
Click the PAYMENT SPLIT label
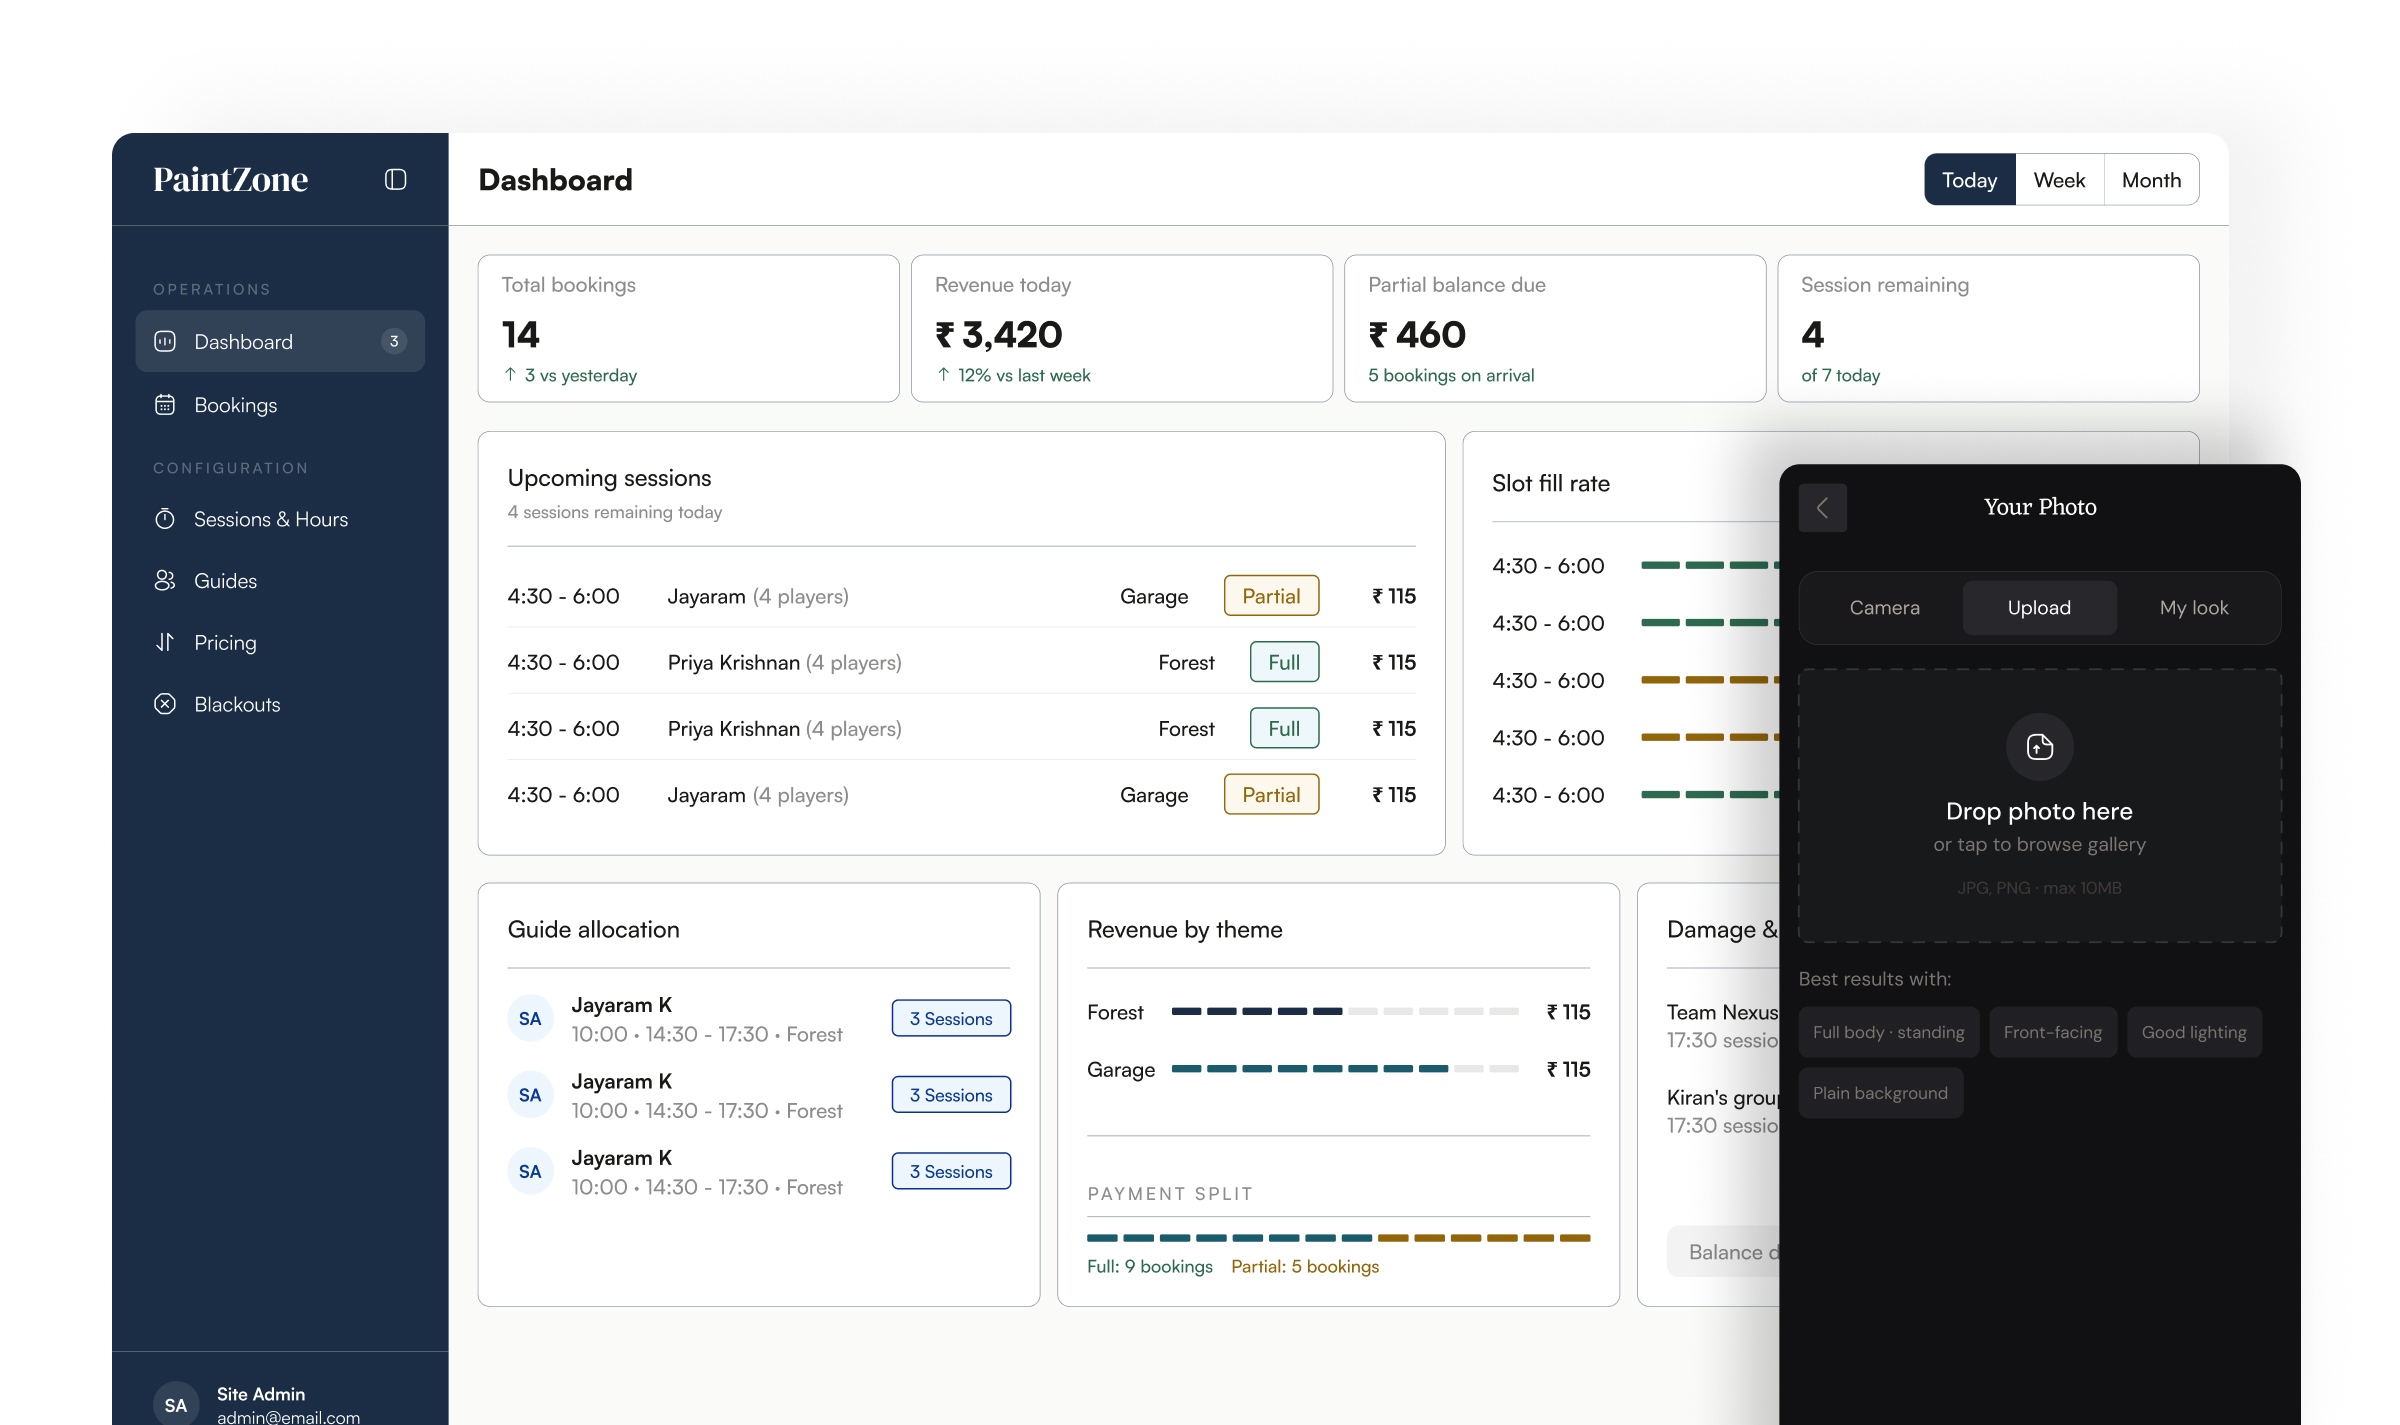(1170, 1194)
